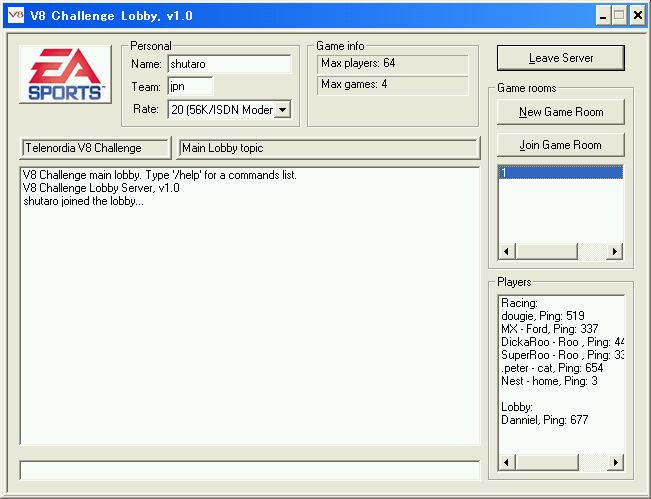The width and height of the screenshot is (651, 499).
Task: Click the Max games: 4 info field
Action: click(x=392, y=85)
